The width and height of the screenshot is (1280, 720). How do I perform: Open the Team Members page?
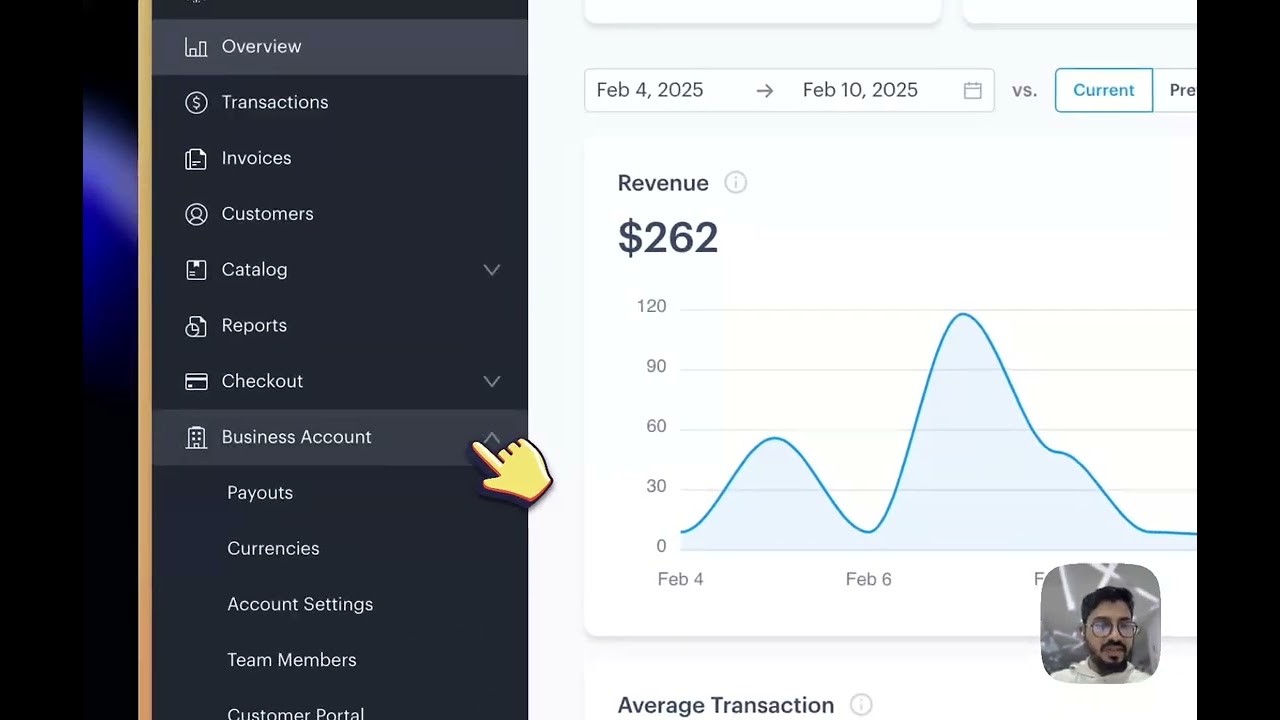[x=291, y=660]
